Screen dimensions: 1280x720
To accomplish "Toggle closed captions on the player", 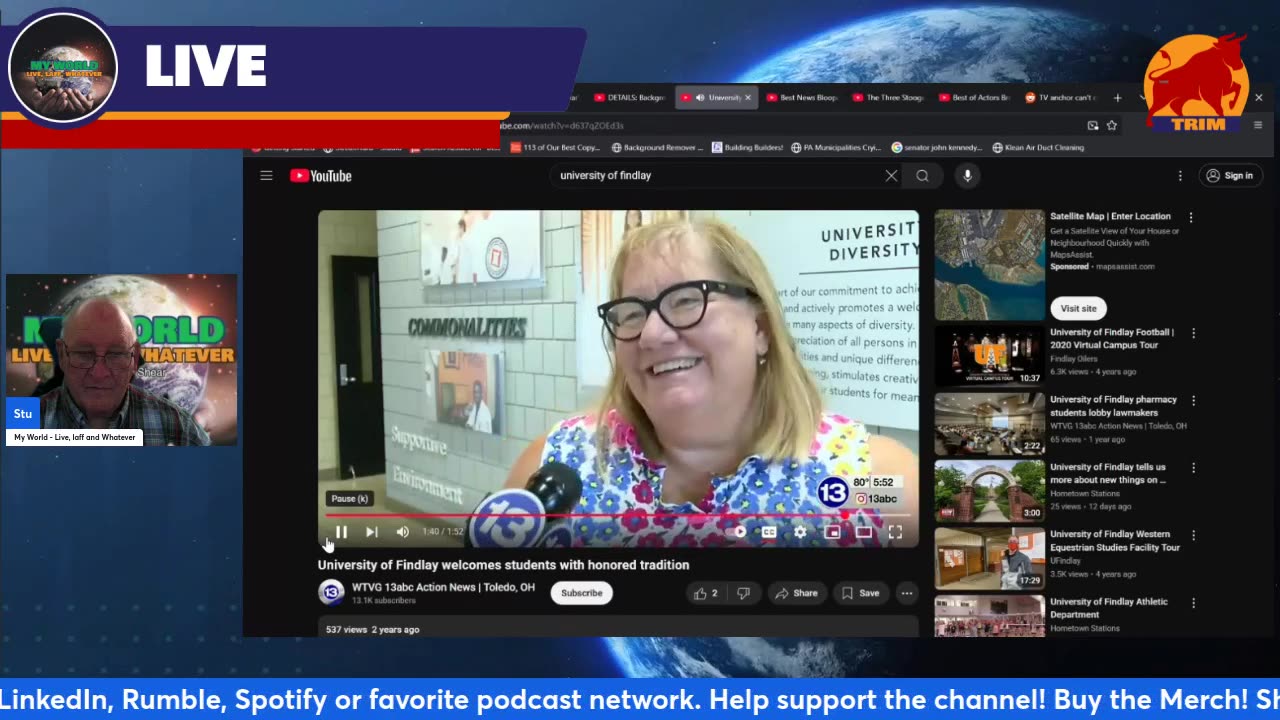I will coord(769,532).
